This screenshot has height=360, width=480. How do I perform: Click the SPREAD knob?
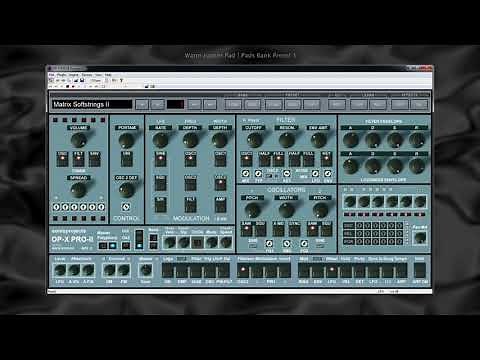click(x=79, y=190)
